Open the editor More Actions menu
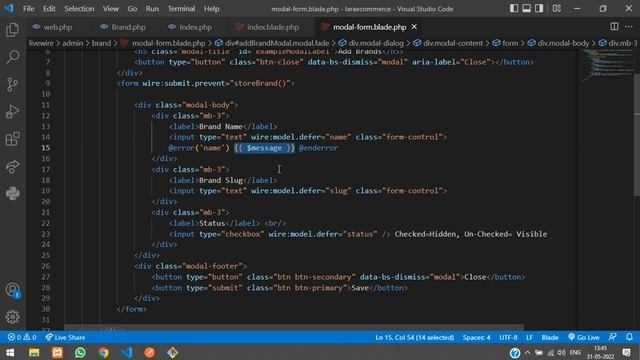This screenshot has width=640, height=360. click(629, 27)
